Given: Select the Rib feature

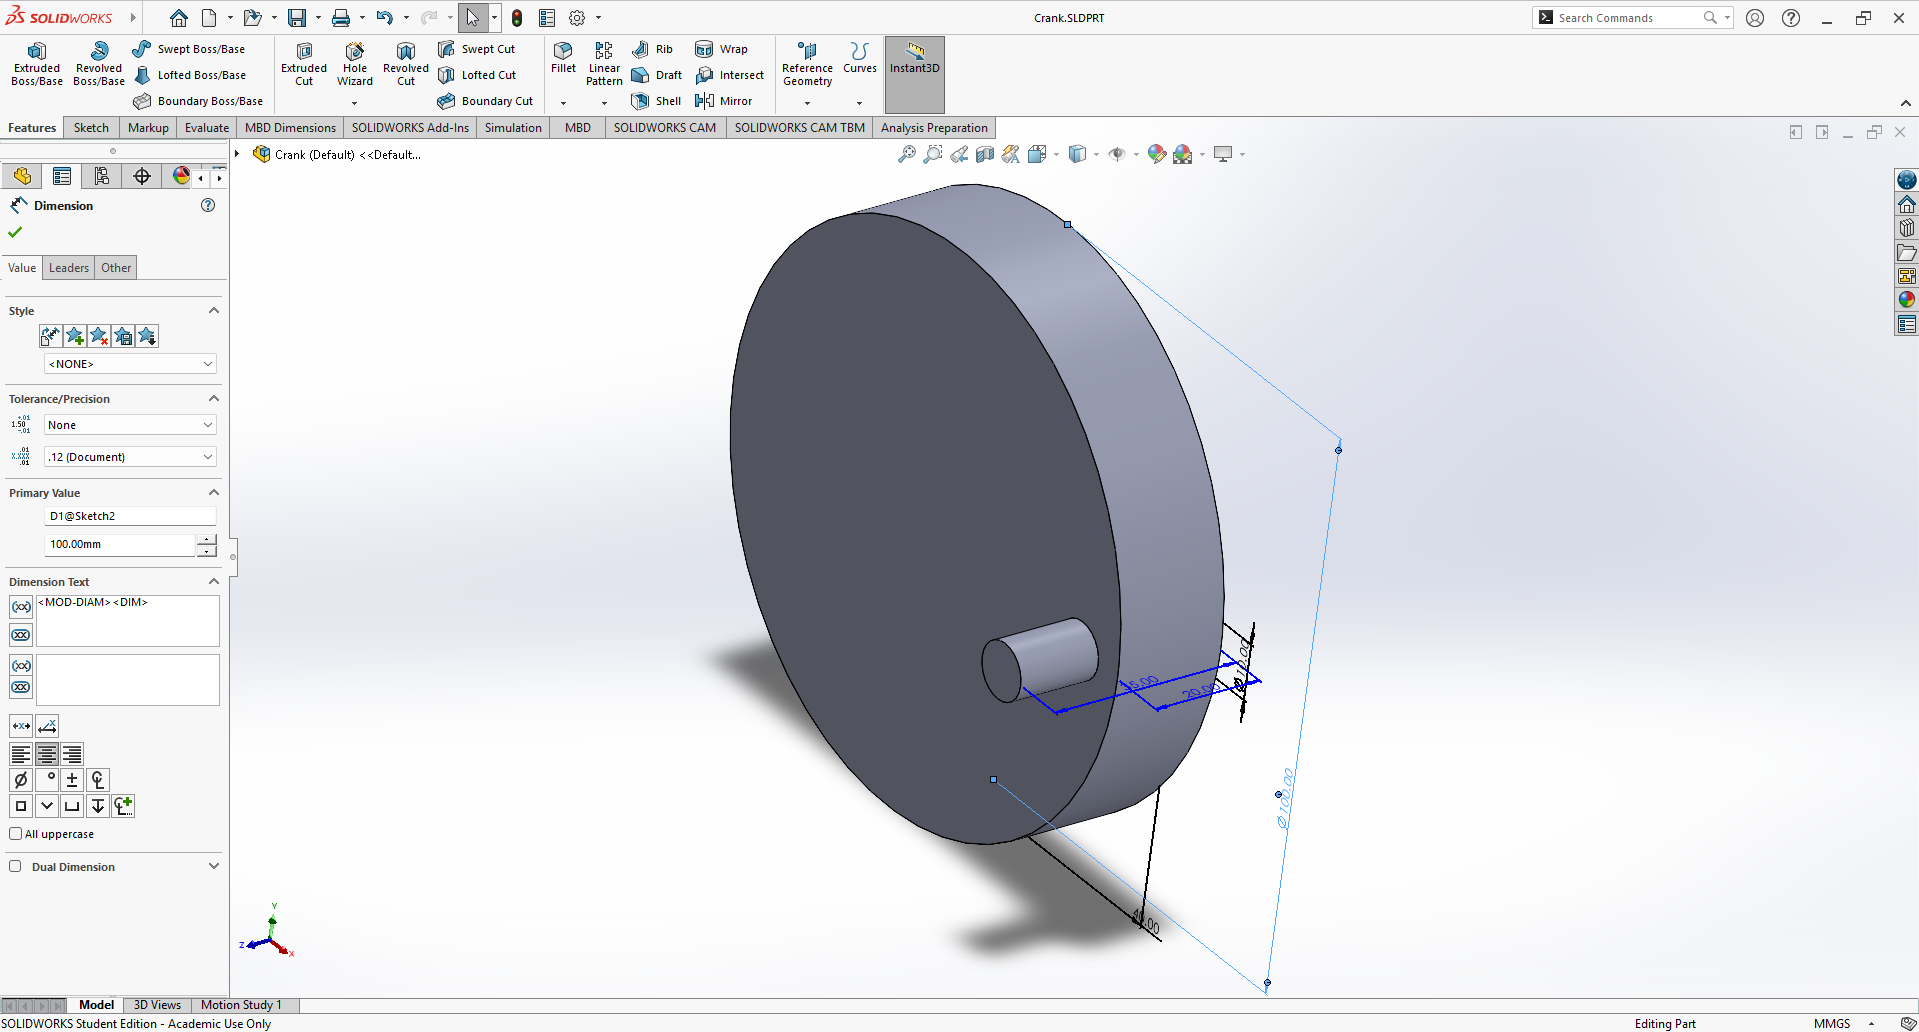Looking at the screenshot, I should 652,49.
